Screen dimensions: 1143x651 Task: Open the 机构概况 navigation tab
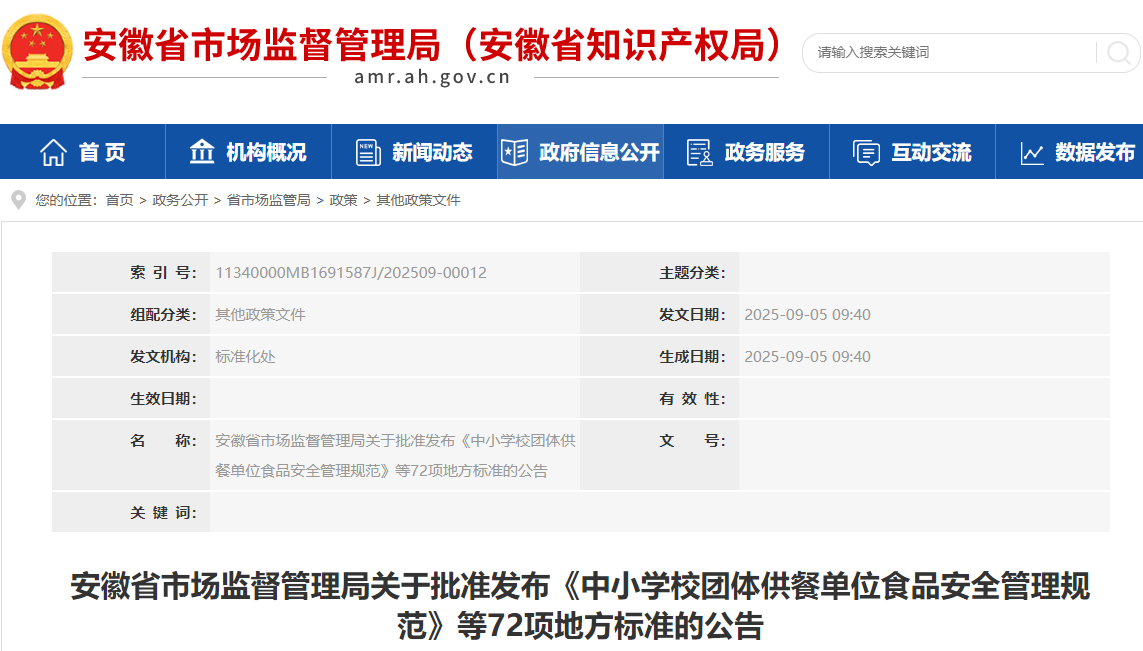point(249,152)
